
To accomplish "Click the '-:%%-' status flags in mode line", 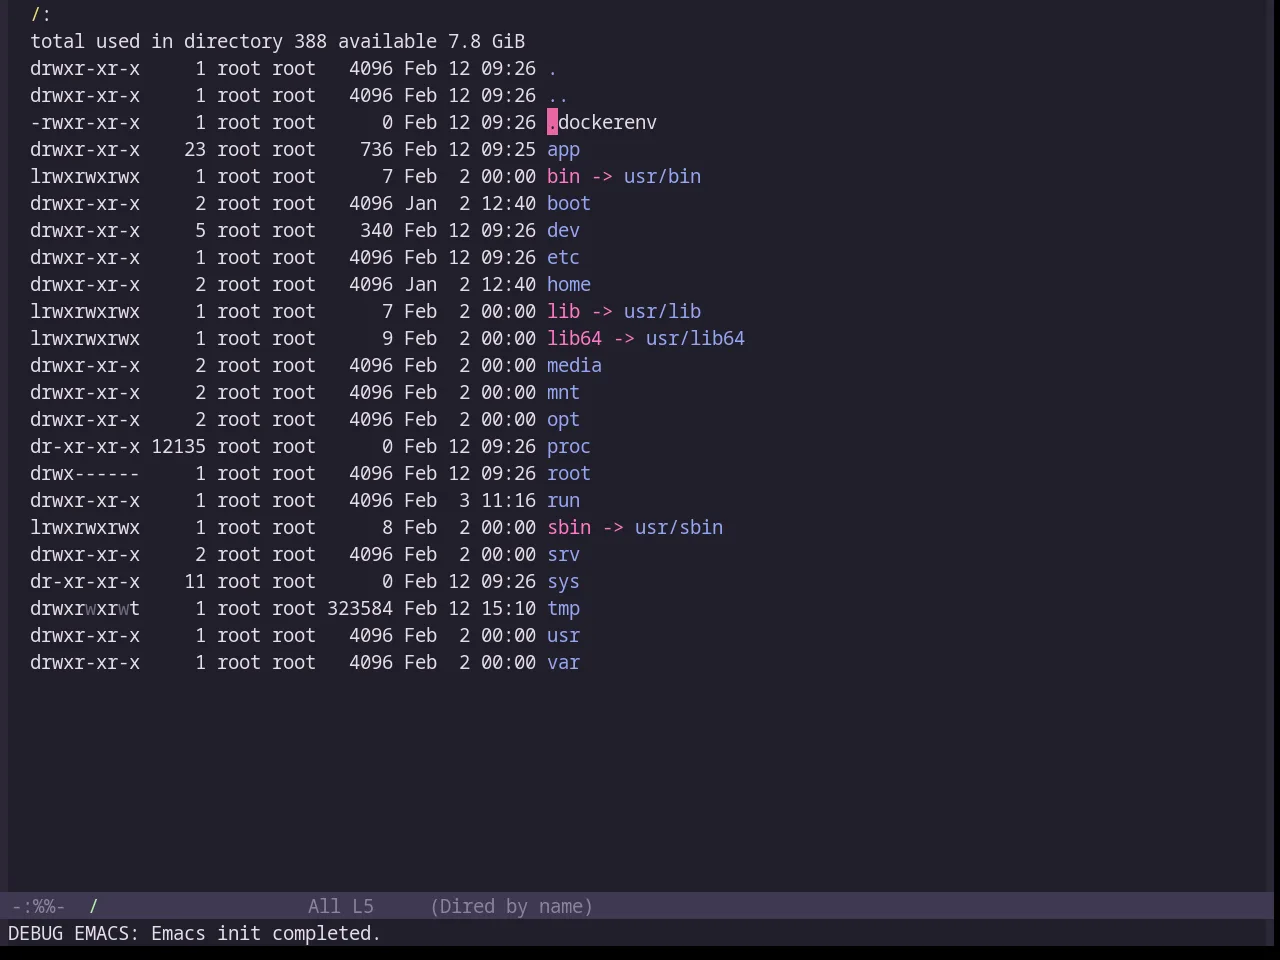I will [38, 906].
